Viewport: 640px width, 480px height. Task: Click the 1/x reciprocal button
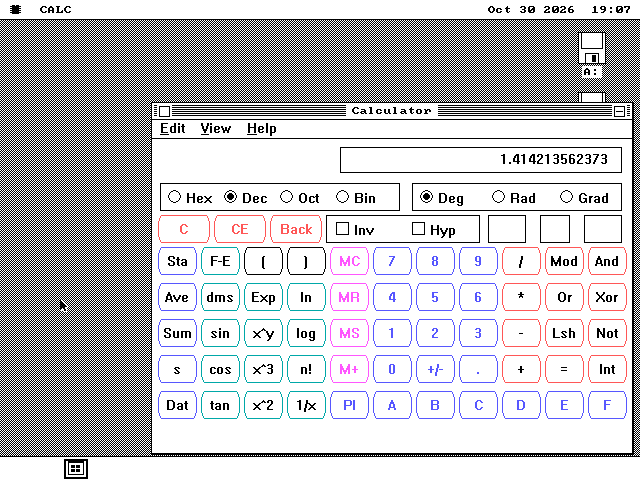[306, 405]
